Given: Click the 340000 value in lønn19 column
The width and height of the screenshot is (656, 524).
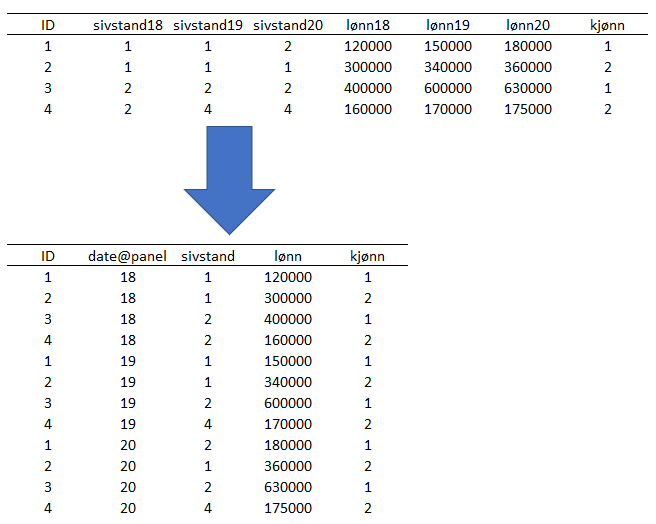Looking at the screenshot, I should tap(447, 67).
